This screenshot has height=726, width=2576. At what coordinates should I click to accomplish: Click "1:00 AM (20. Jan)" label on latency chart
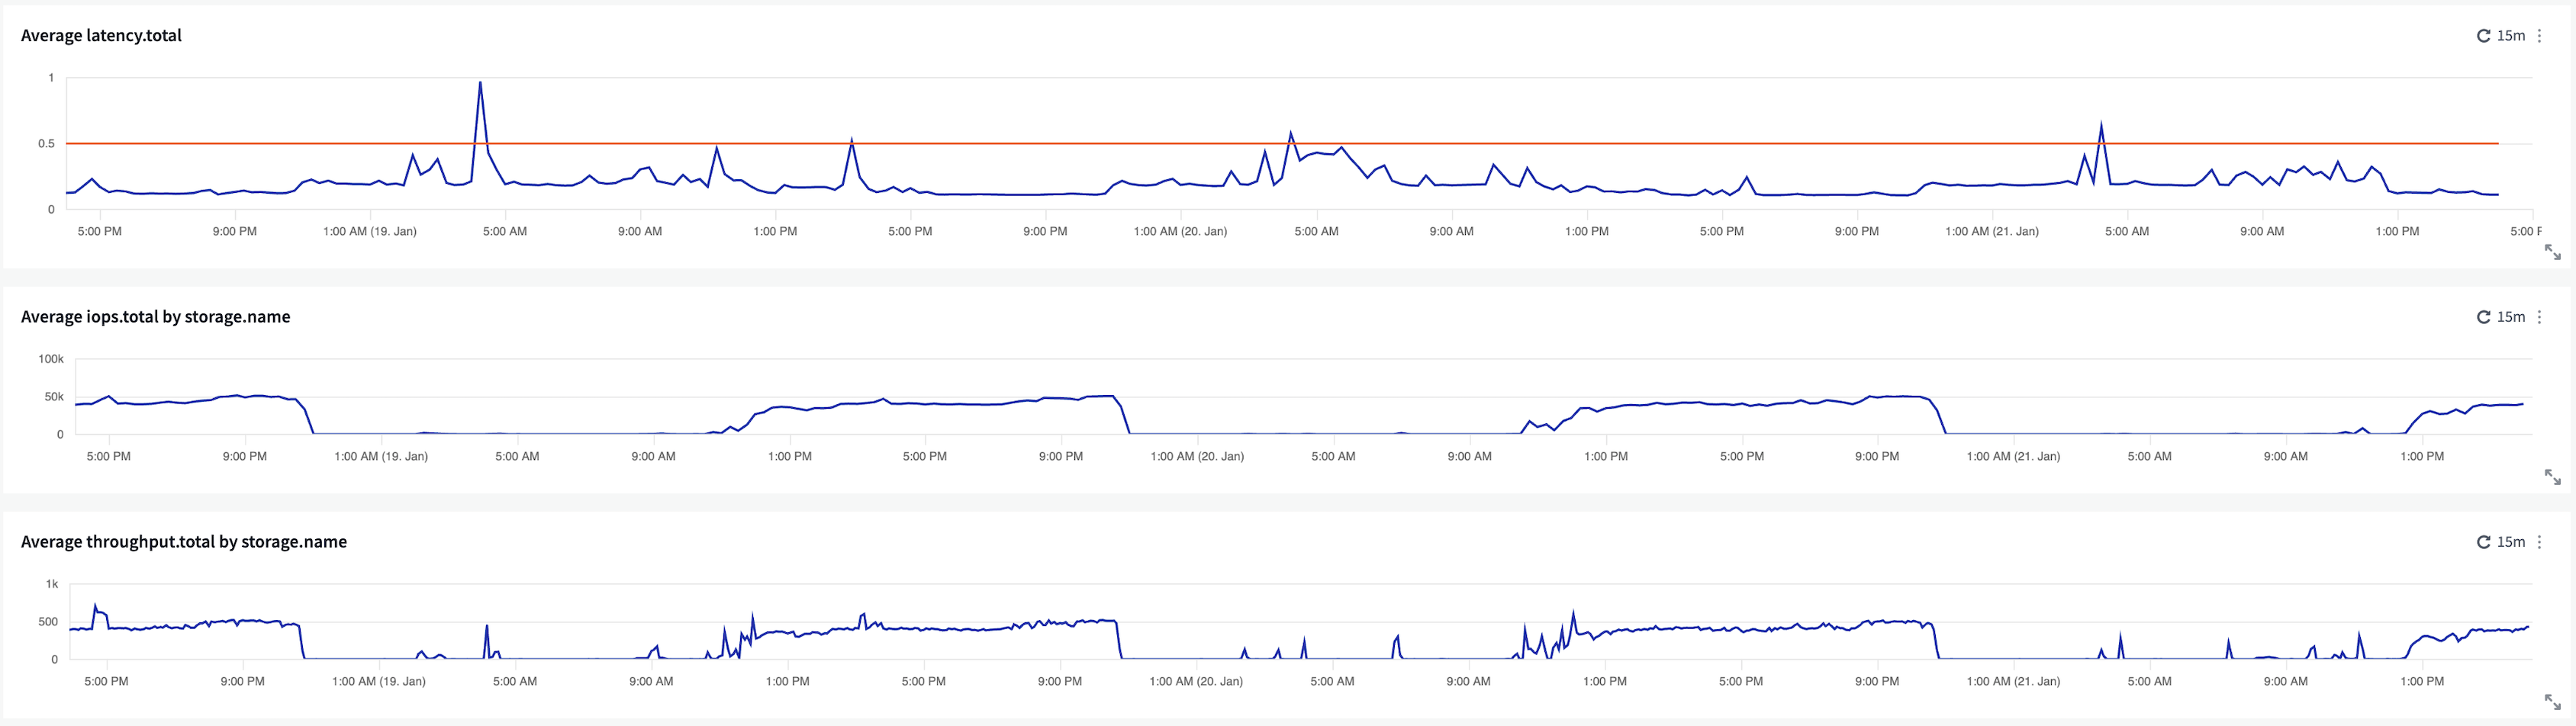coord(1180,231)
